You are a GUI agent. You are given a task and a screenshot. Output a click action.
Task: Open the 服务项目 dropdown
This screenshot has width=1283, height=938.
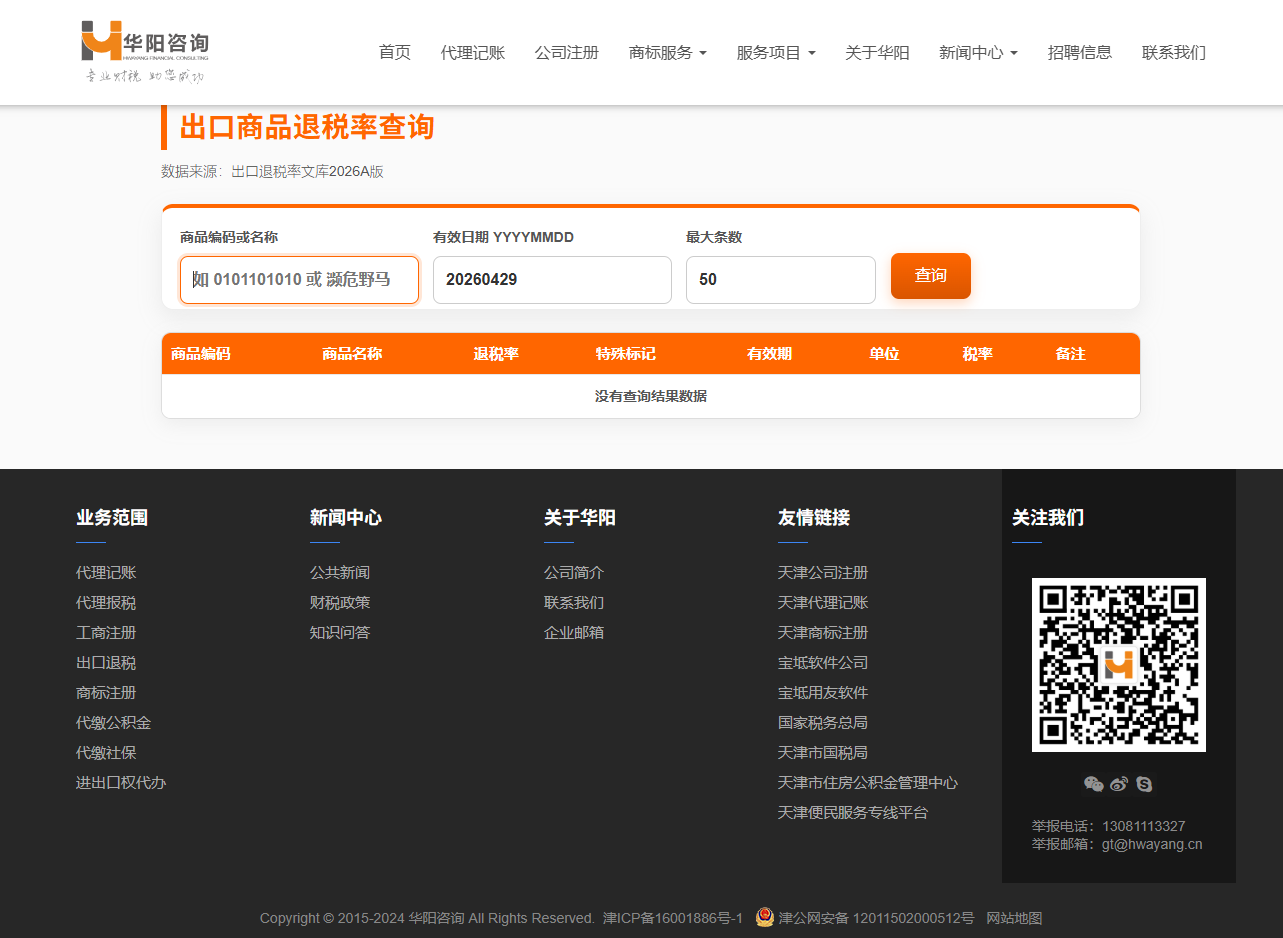click(776, 52)
